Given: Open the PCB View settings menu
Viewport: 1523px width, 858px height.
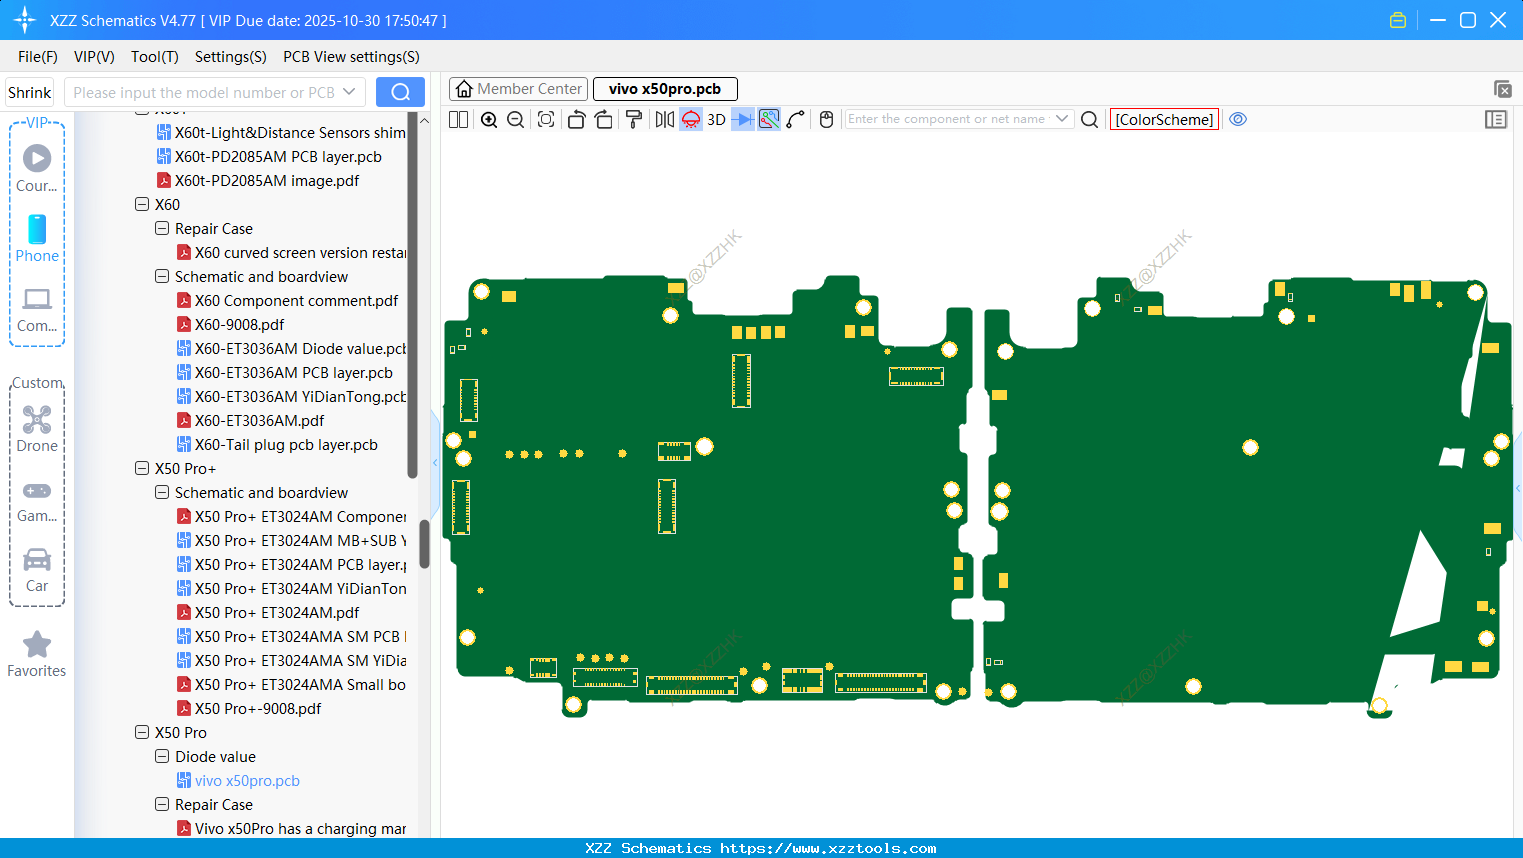Looking at the screenshot, I should [x=351, y=57].
